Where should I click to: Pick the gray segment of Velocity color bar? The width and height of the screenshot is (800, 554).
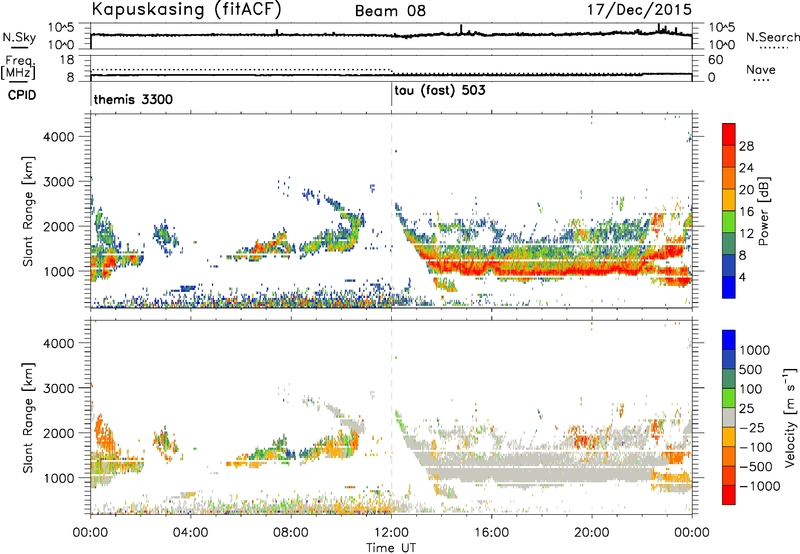point(729,417)
